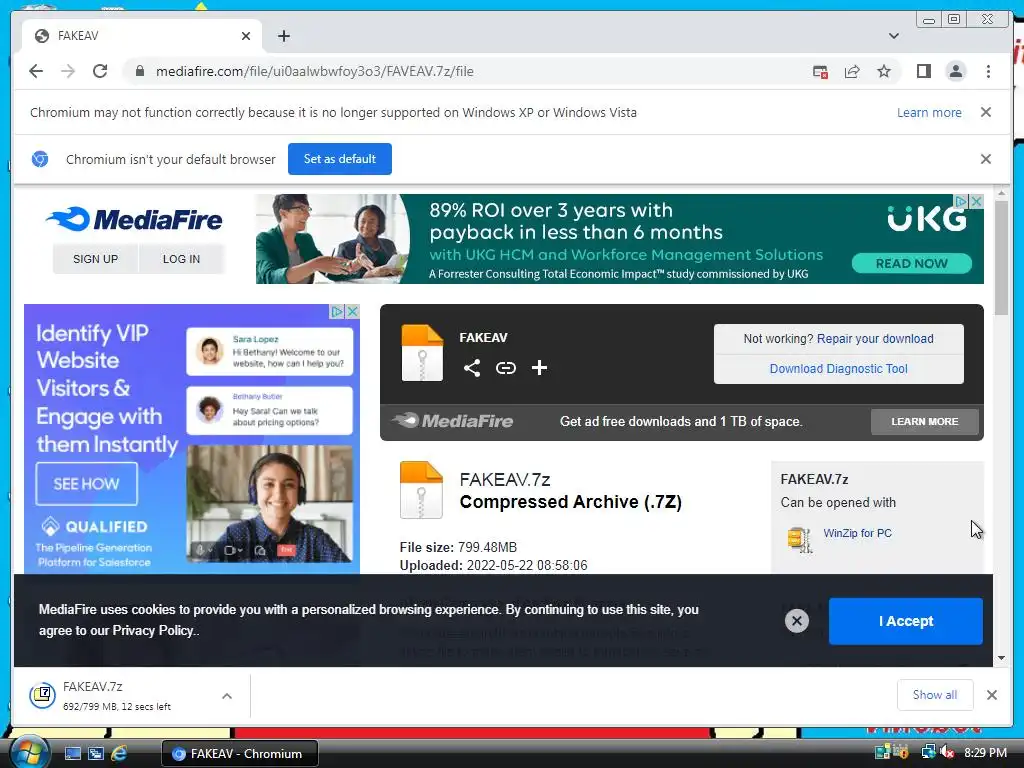This screenshot has height=768, width=1024.
Task: Open Learn more about unsupported Windows
Action: pyautogui.click(x=929, y=112)
